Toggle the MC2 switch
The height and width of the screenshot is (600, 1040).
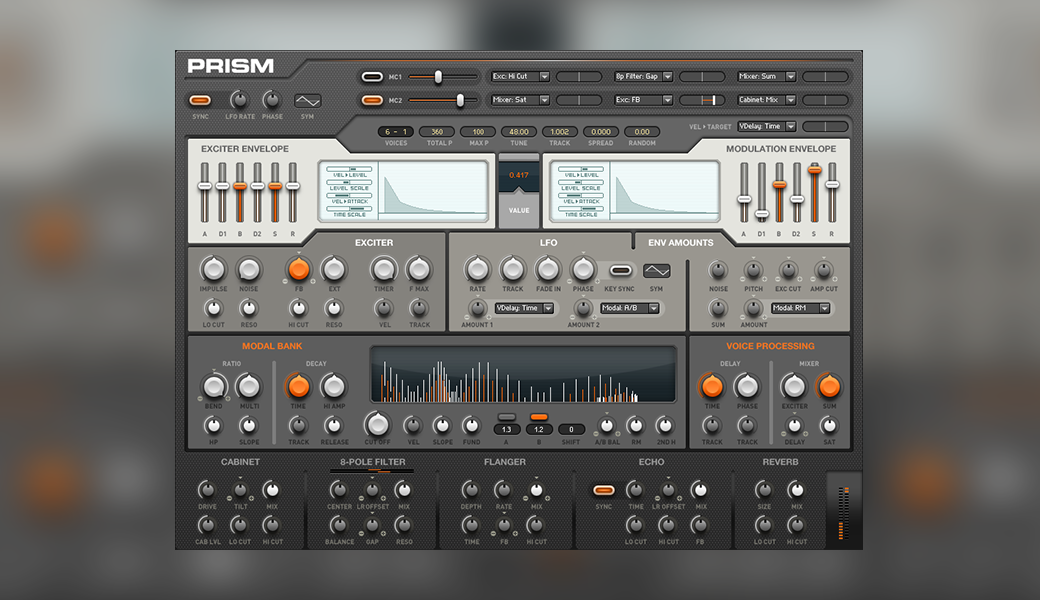(x=372, y=101)
